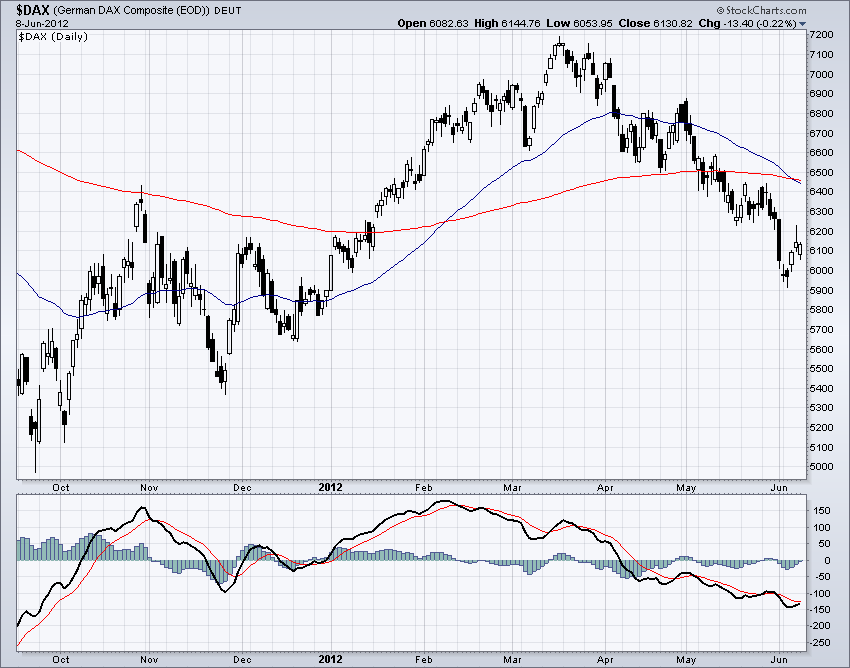Click the $DAX ticker symbol title
The width and height of the screenshot is (850, 668).
tap(33, 10)
